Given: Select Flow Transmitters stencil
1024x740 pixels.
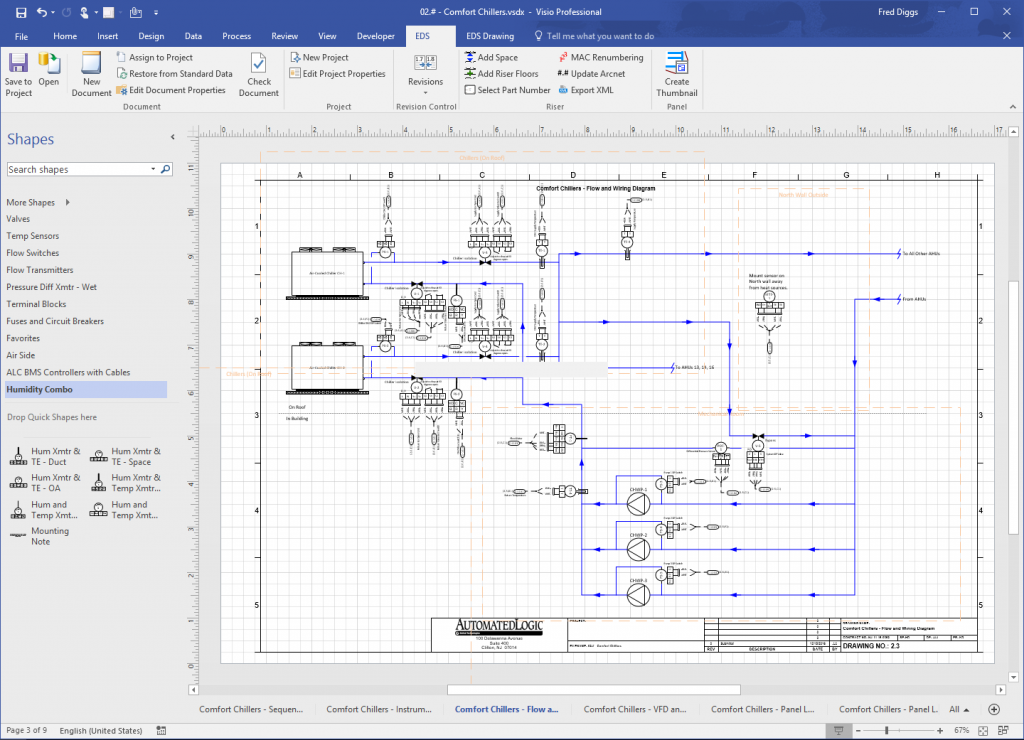Looking at the screenshot, I should click(x=40, y=270).
